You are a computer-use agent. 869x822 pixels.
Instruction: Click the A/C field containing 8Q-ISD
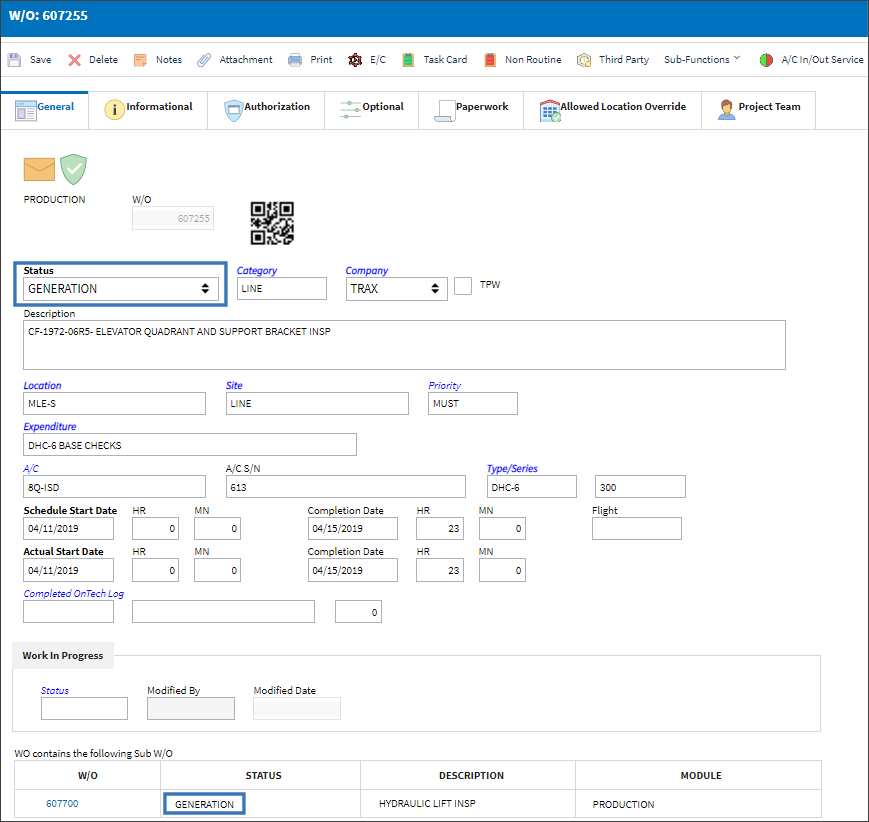[x=114, y=487]
